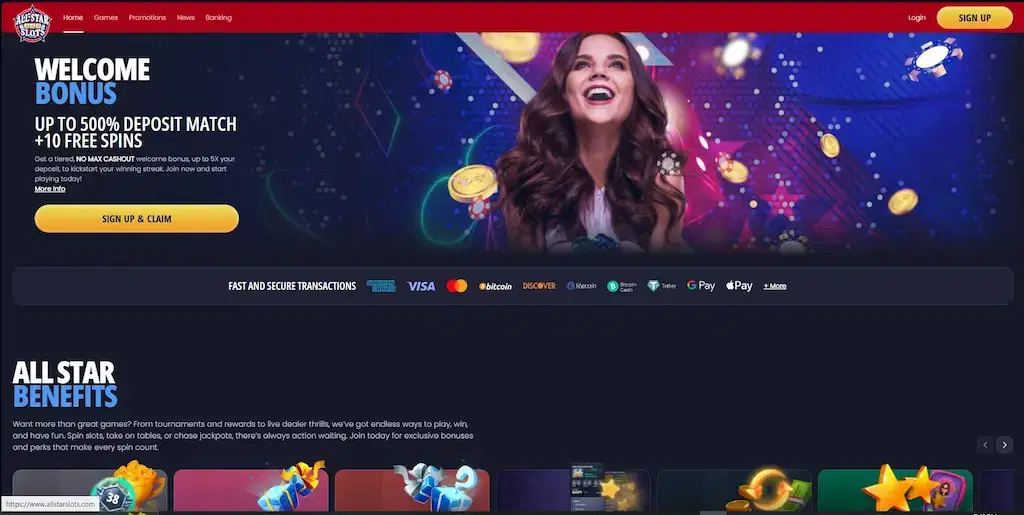This screenshot has height=515, width=1024.
Task: Click the Mastercard logo
Action: [x=456, y=286]
